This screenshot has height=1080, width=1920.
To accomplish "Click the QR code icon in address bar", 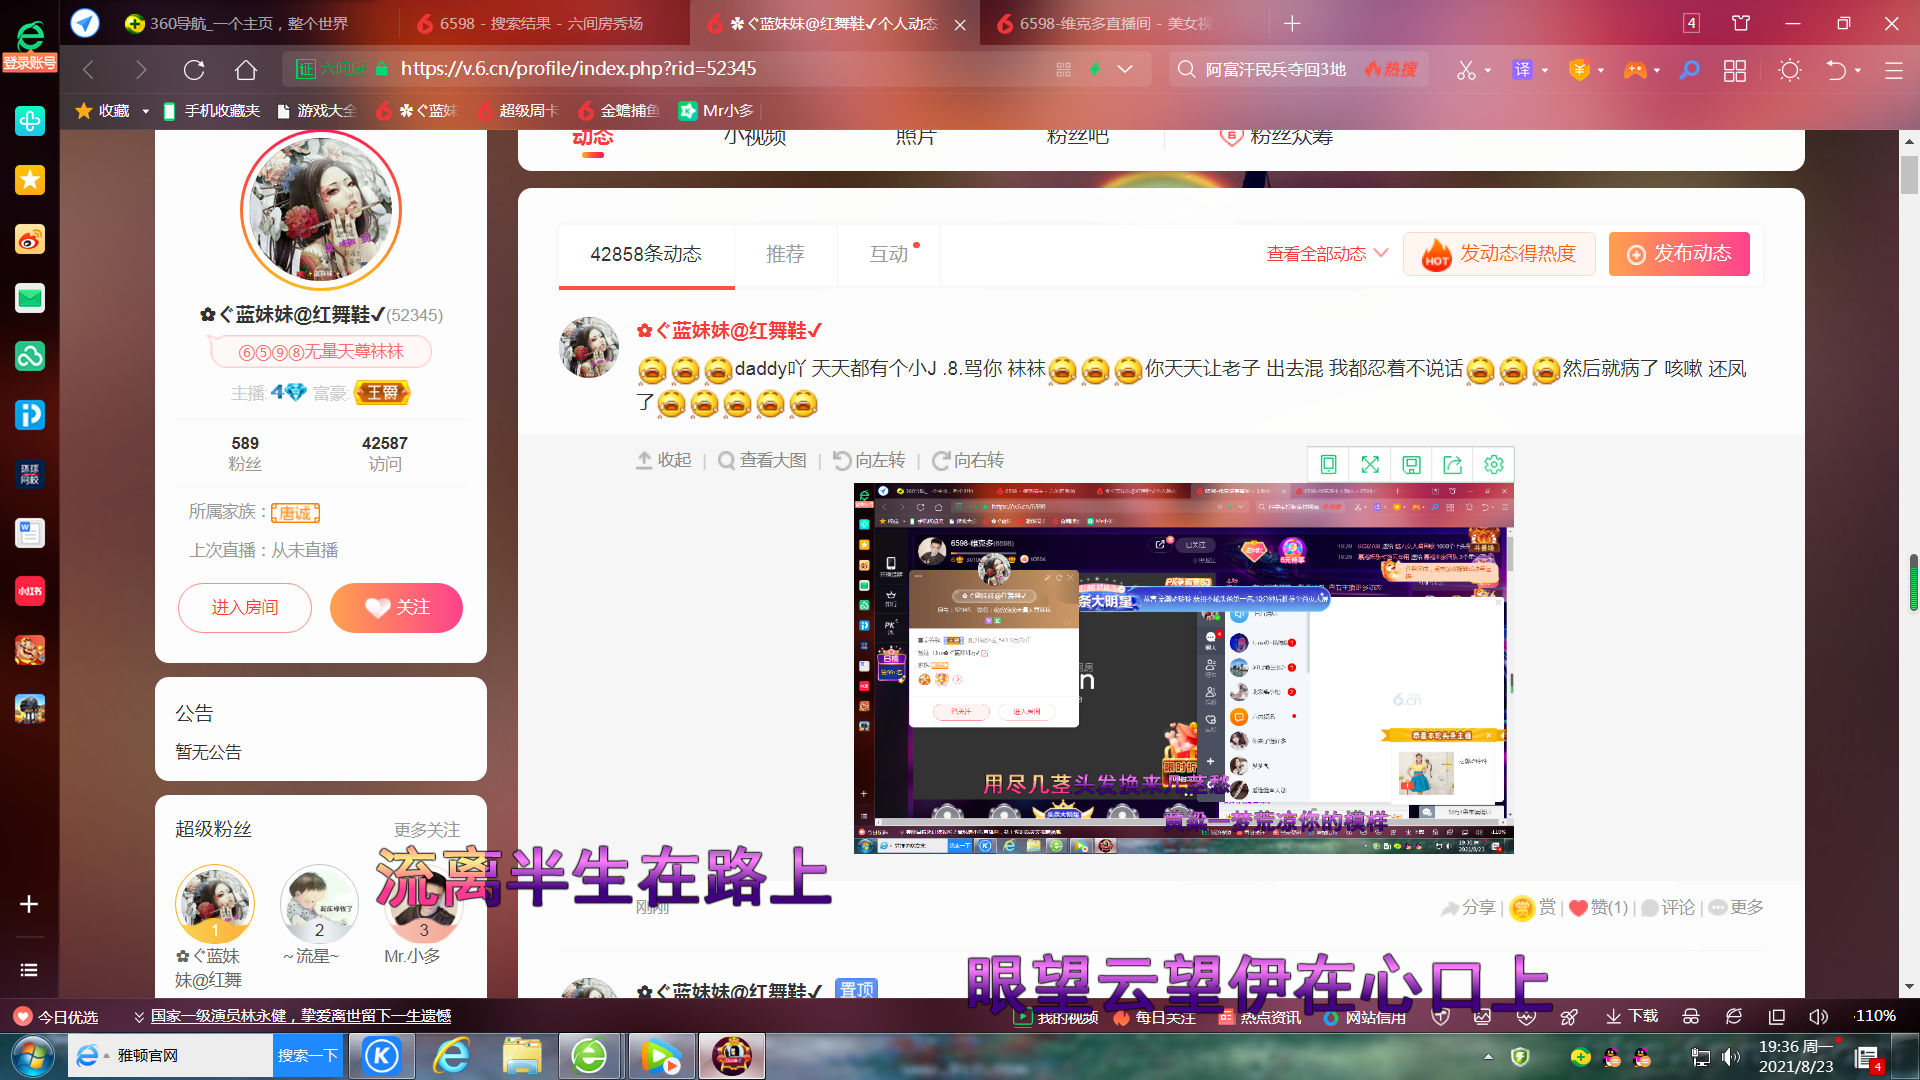I will coord(1063,70).
